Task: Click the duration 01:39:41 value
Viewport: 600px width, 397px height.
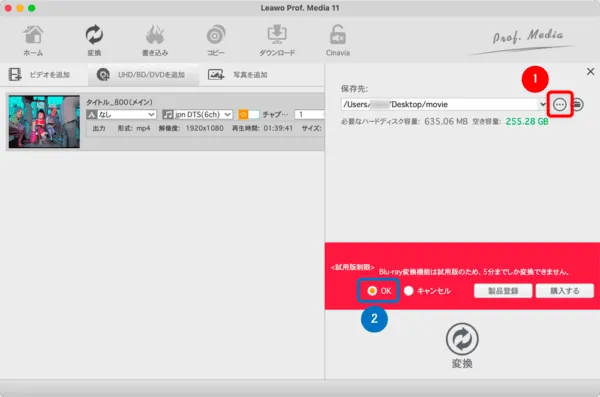Action: pos(278,128)
